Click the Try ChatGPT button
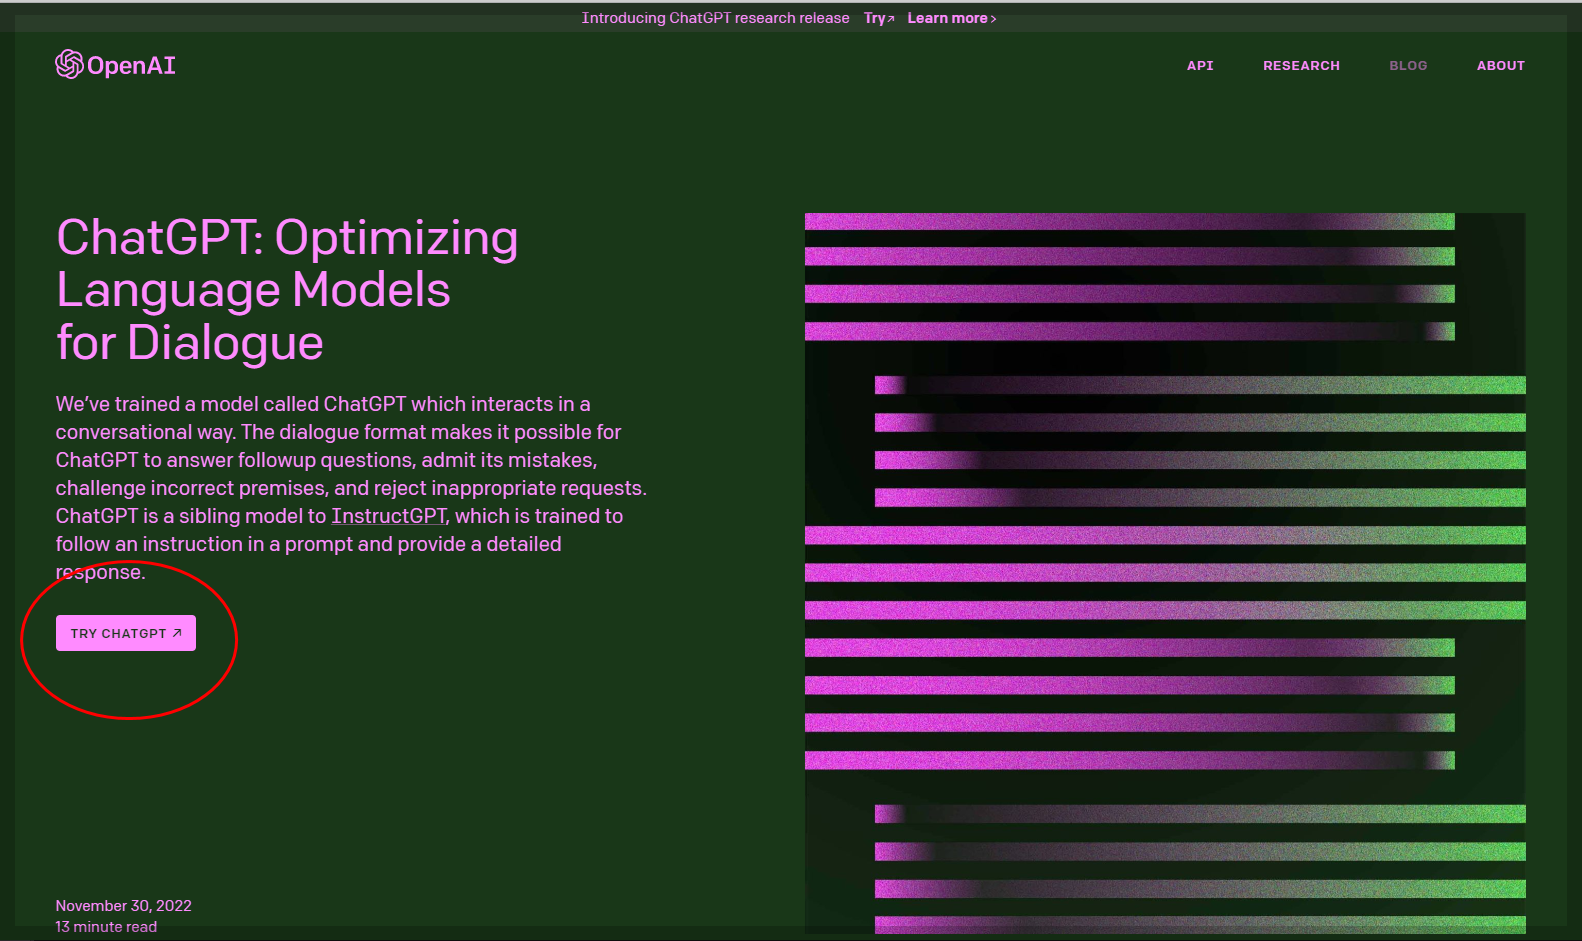1582x941 pixels. 126,633
